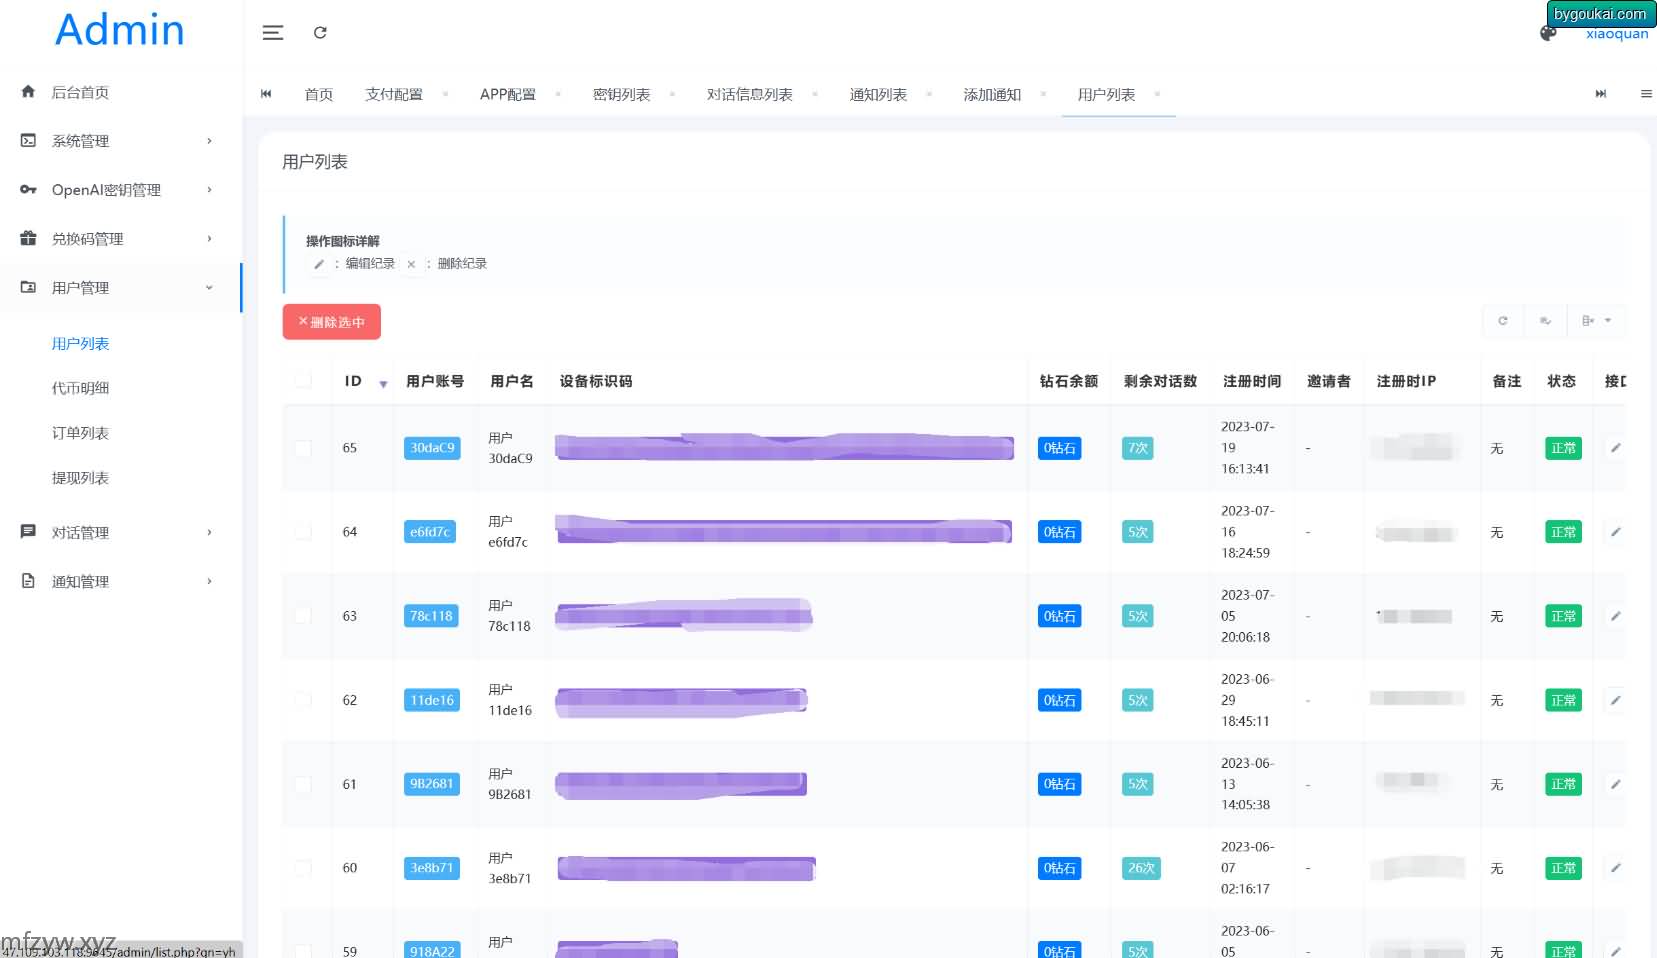Click the red 删除选中 button
This screenshot has height=958, width=1657.
331,322
